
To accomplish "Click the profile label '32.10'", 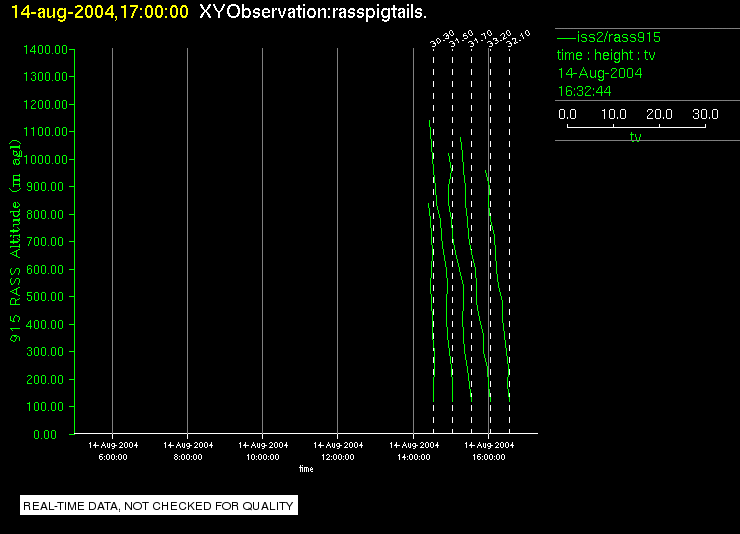I will click(x=518, y=39).
